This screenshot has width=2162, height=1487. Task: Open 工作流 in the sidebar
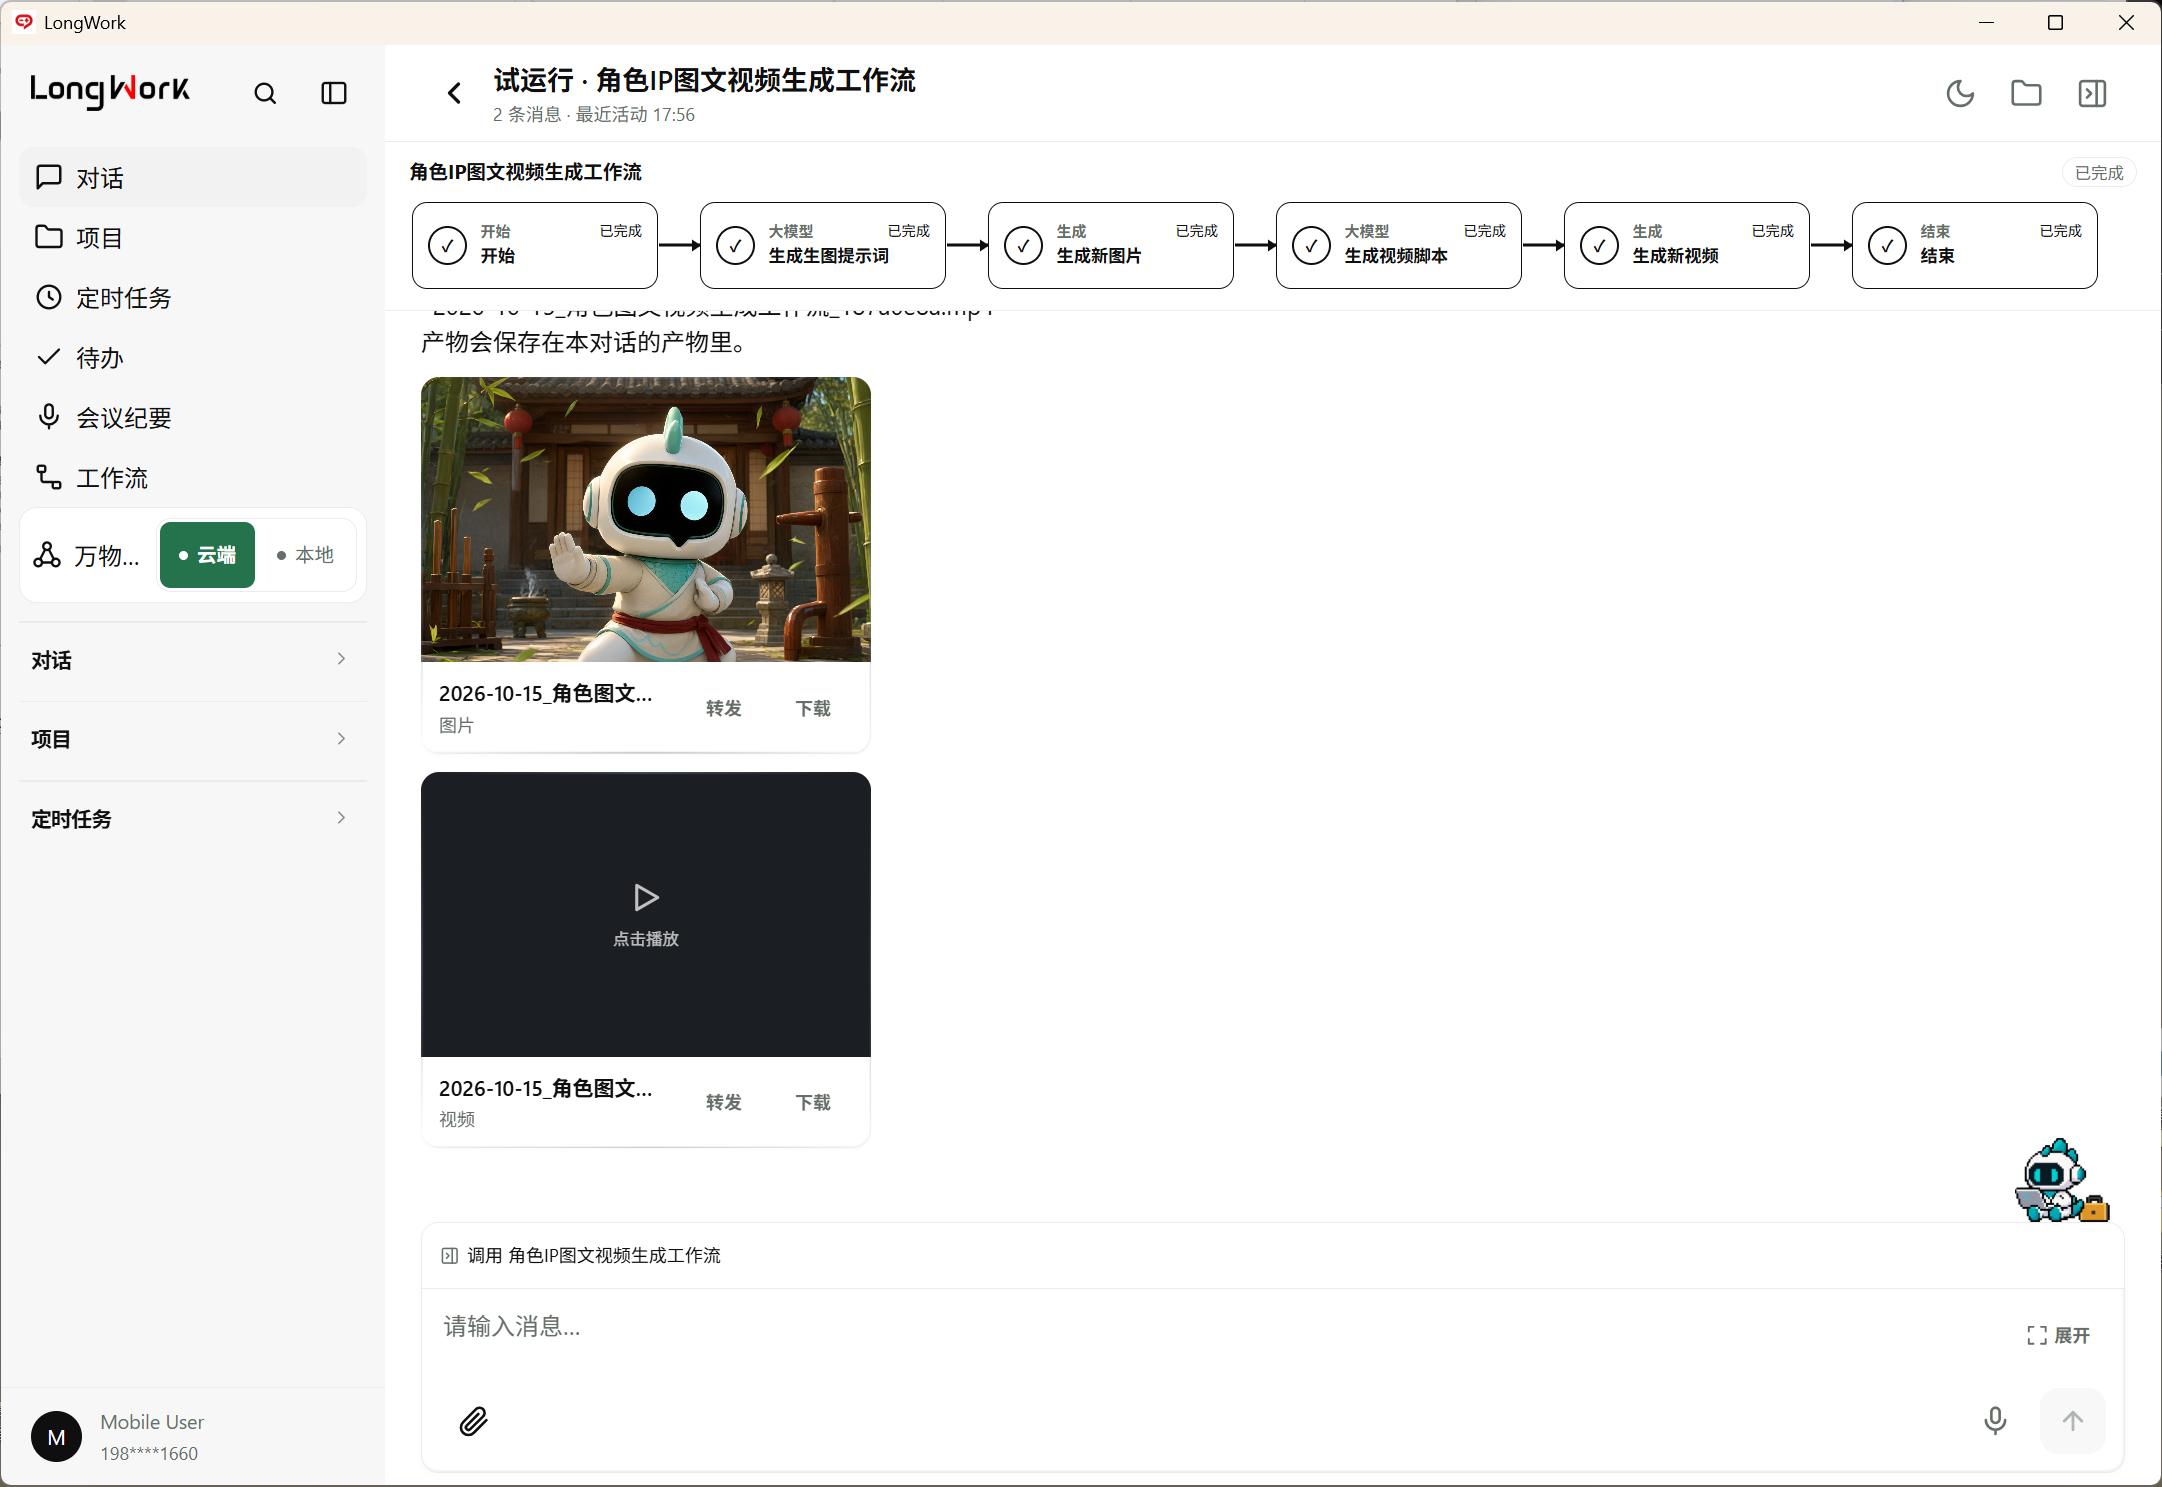pos(193,478)
